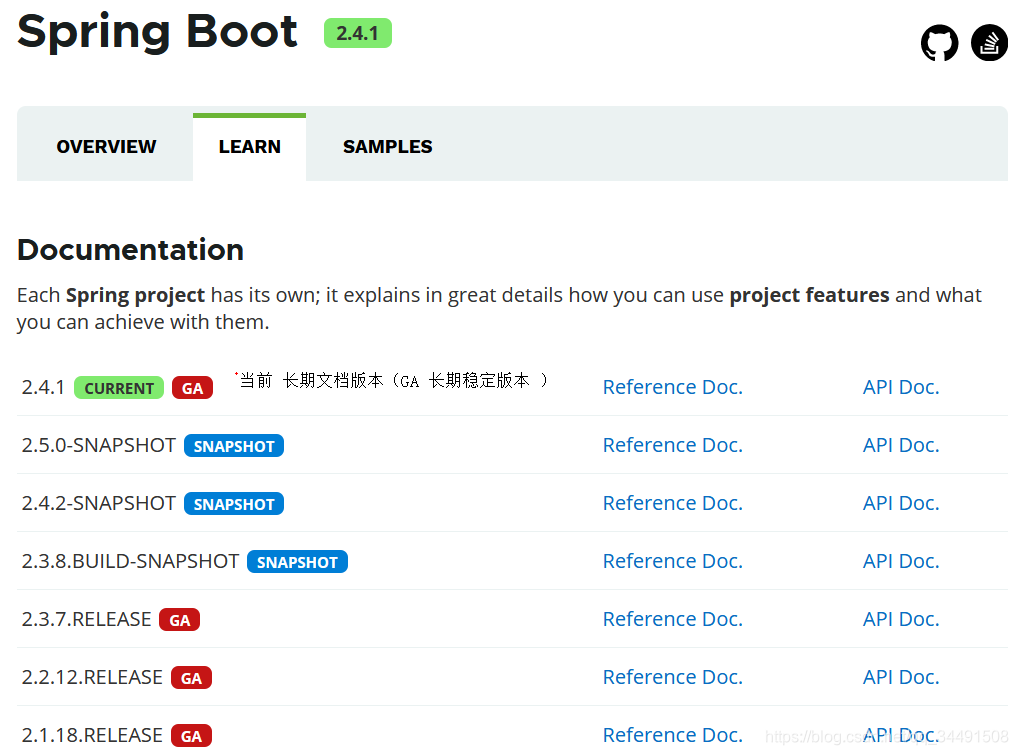Open API Doc. for version 2.4.1
Image resolution: width=1018 pixels, height=755 pixels.
click(x=901, y=387)
